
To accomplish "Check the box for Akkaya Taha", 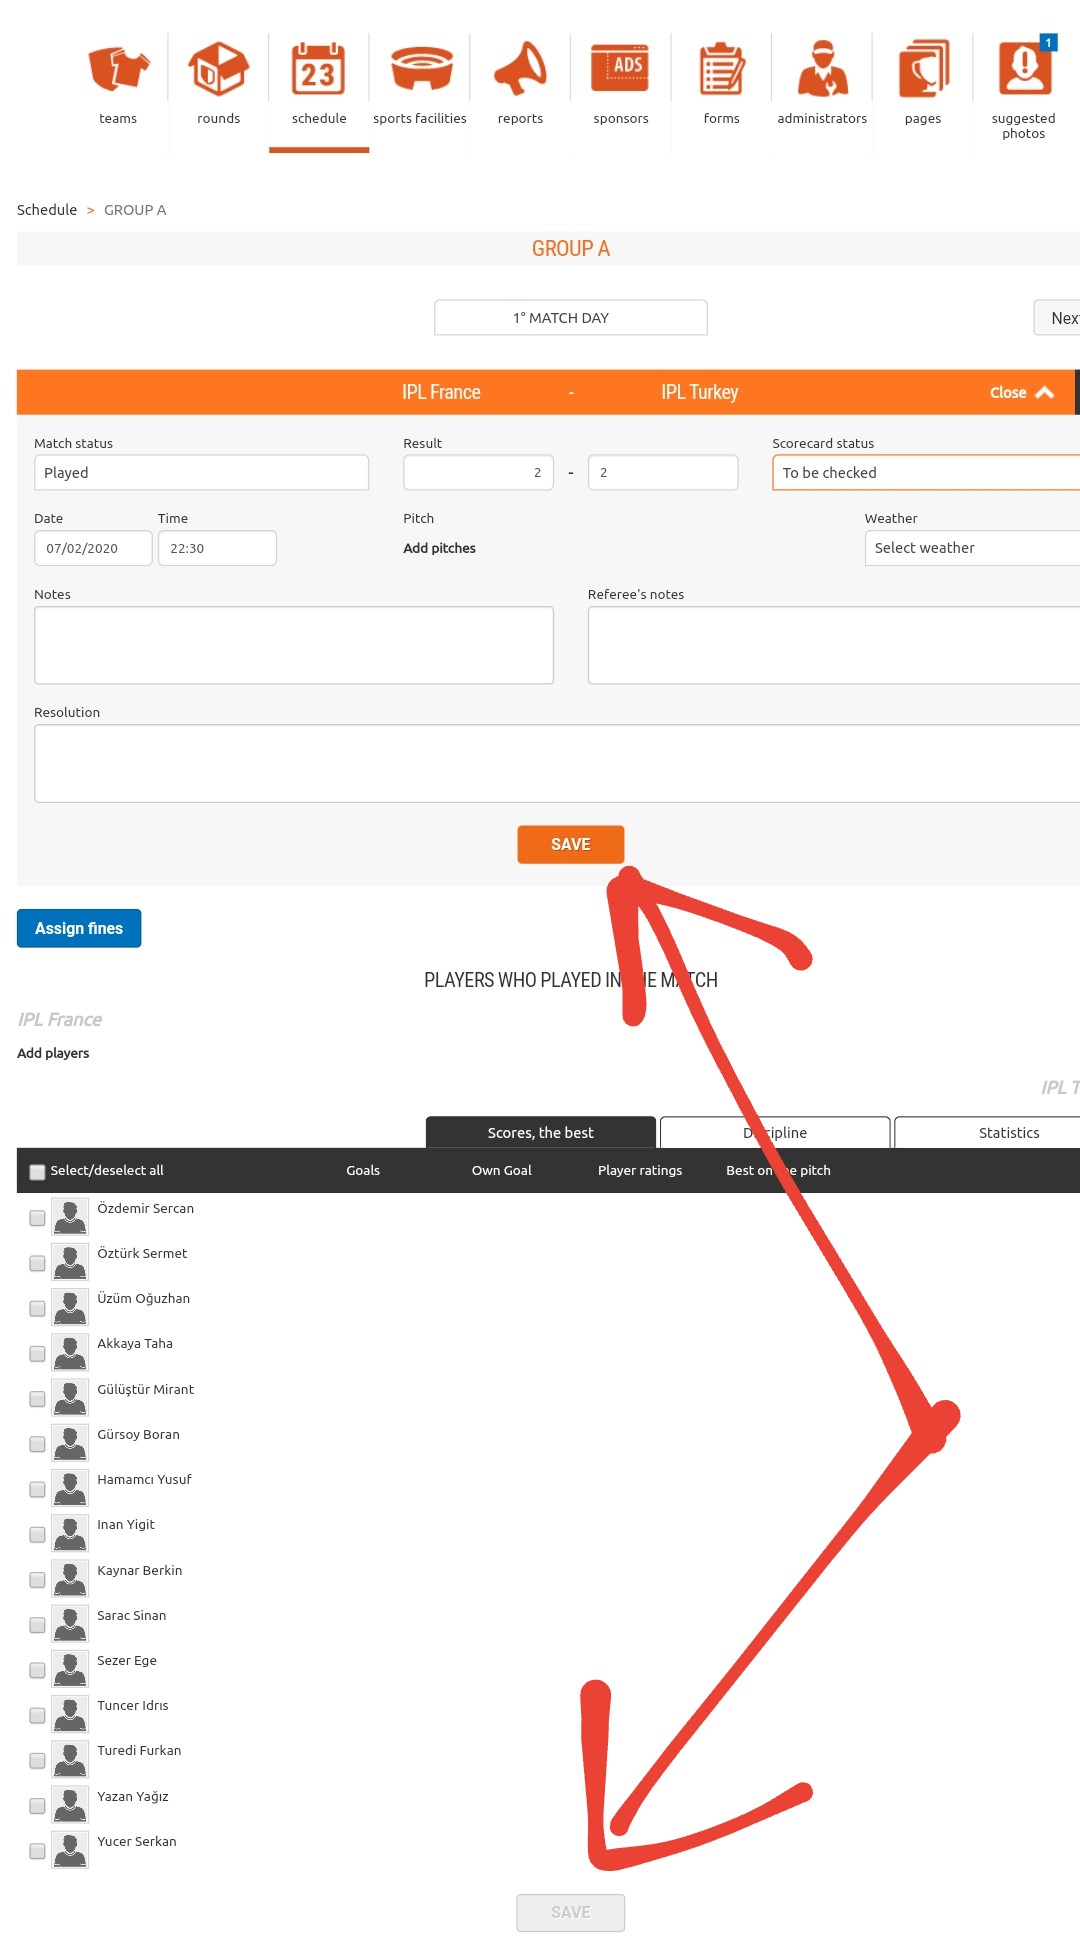I will (x=37, y=1353).
